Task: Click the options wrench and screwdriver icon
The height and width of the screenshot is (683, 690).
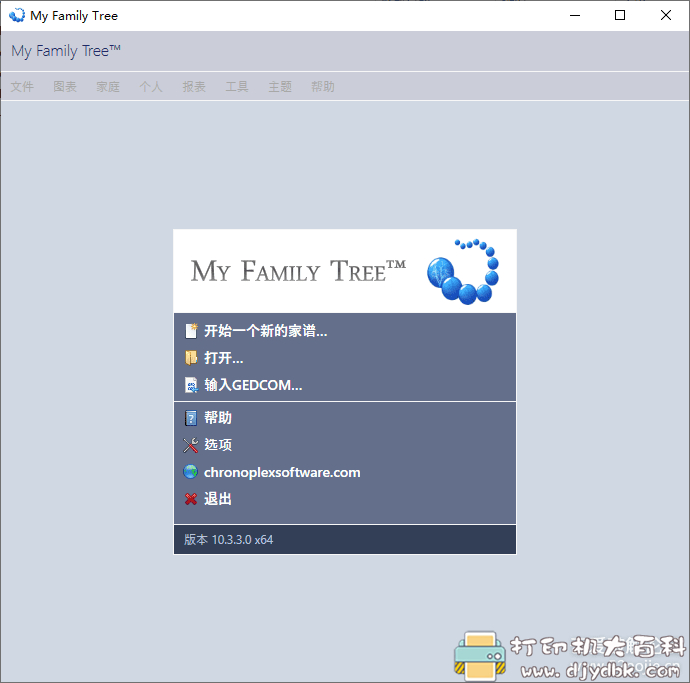Action: point(191,445)
